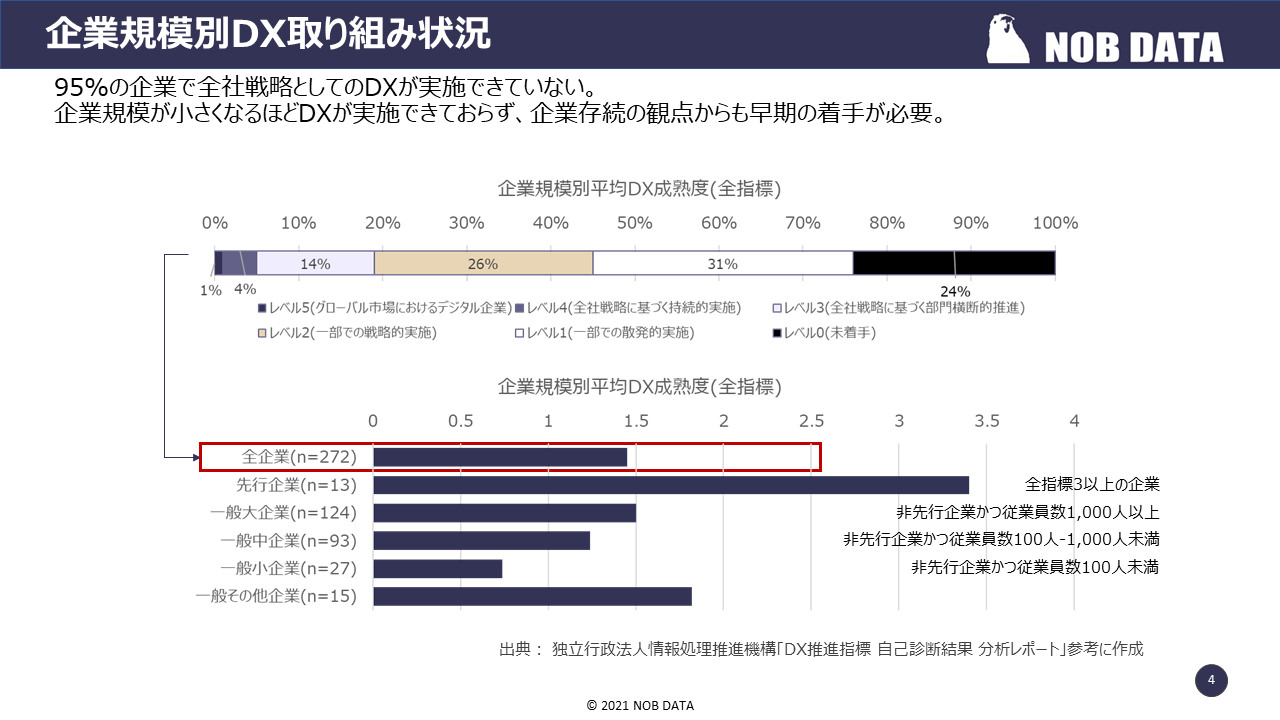
Task: Select the レベル3 legend color marker
Action: [x=776, y=308]
